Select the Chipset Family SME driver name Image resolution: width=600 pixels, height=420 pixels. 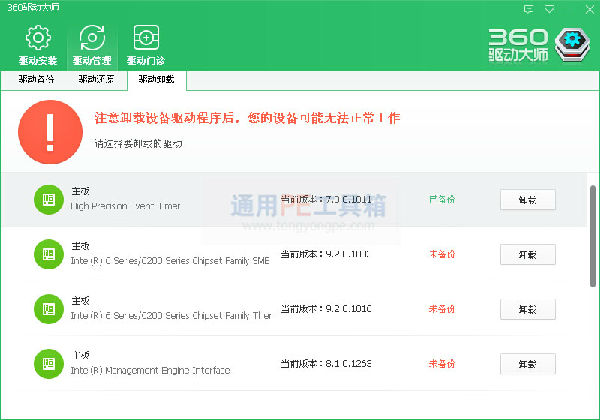pyautogui.click(x=170, y=261)
